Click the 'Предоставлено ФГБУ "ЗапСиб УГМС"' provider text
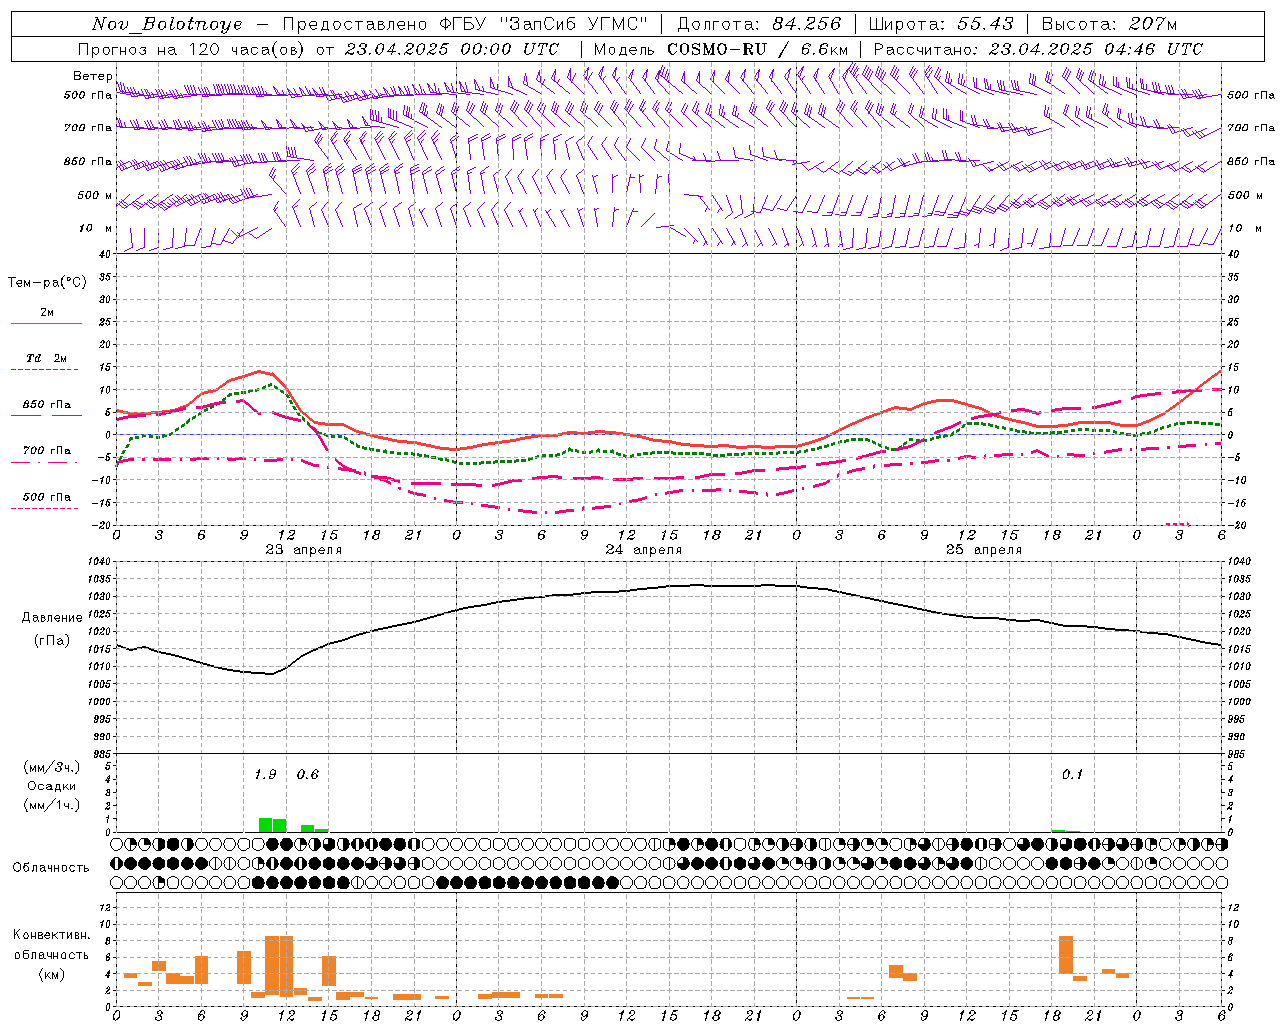This screenshot has width=1280, height=1024. tap(465, 24)
